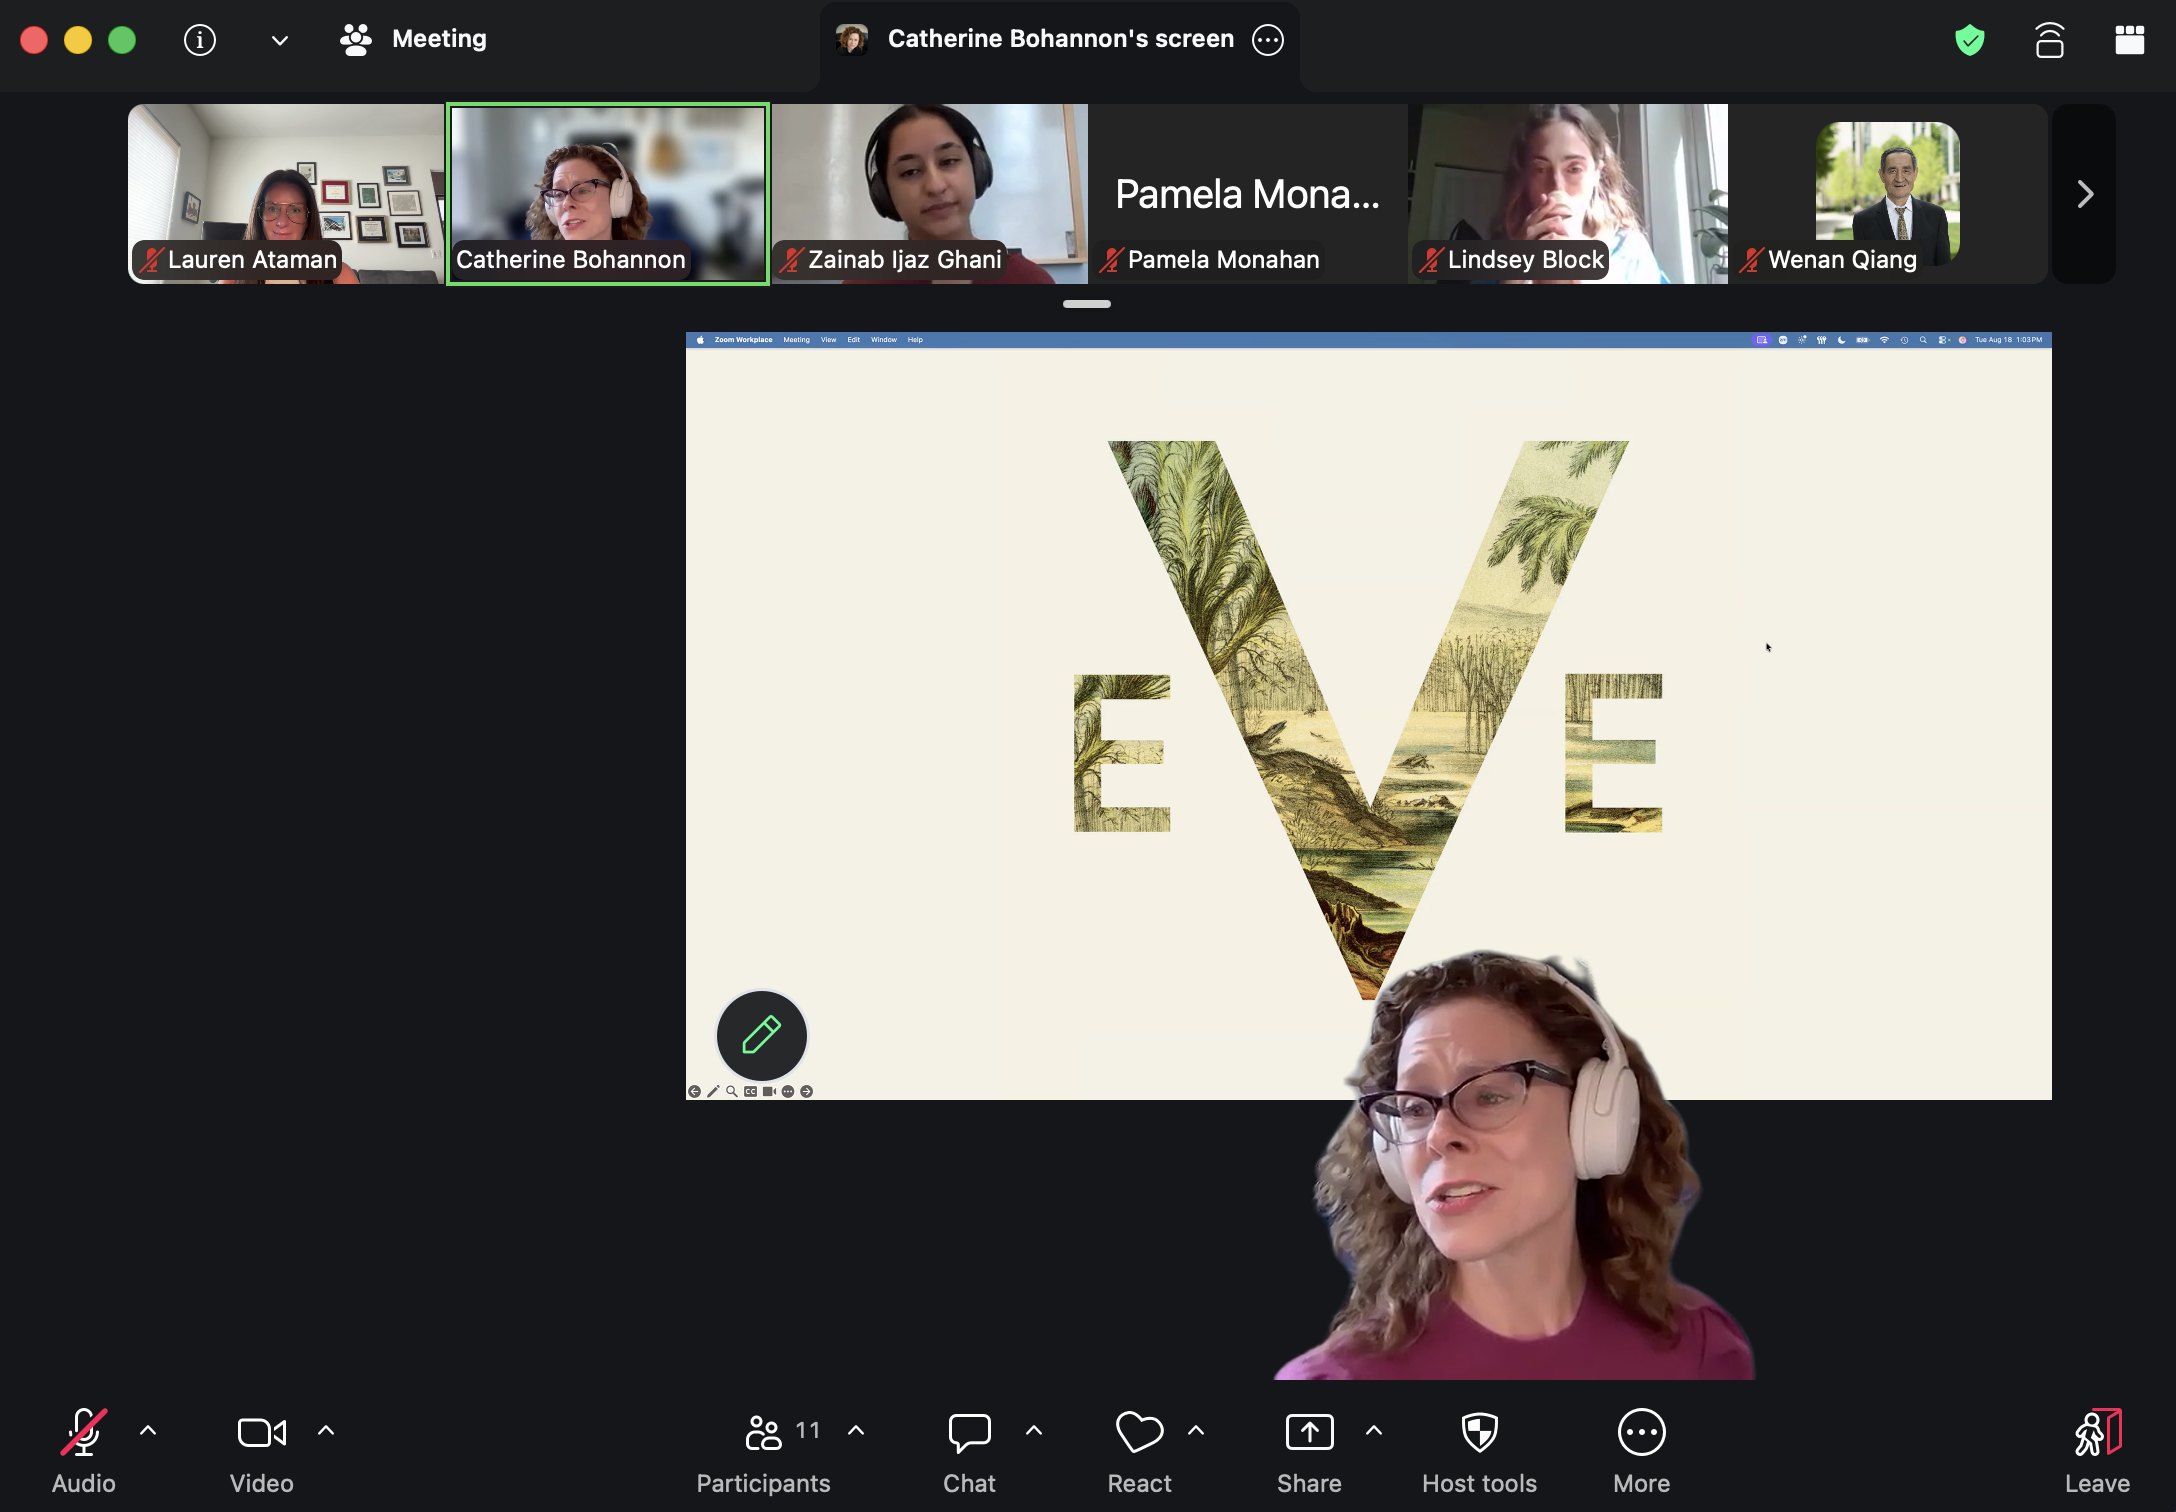The width and height of the screenshot is (2176, 1512).
Task: Open the Participants panel
Action: point(764,1451)
